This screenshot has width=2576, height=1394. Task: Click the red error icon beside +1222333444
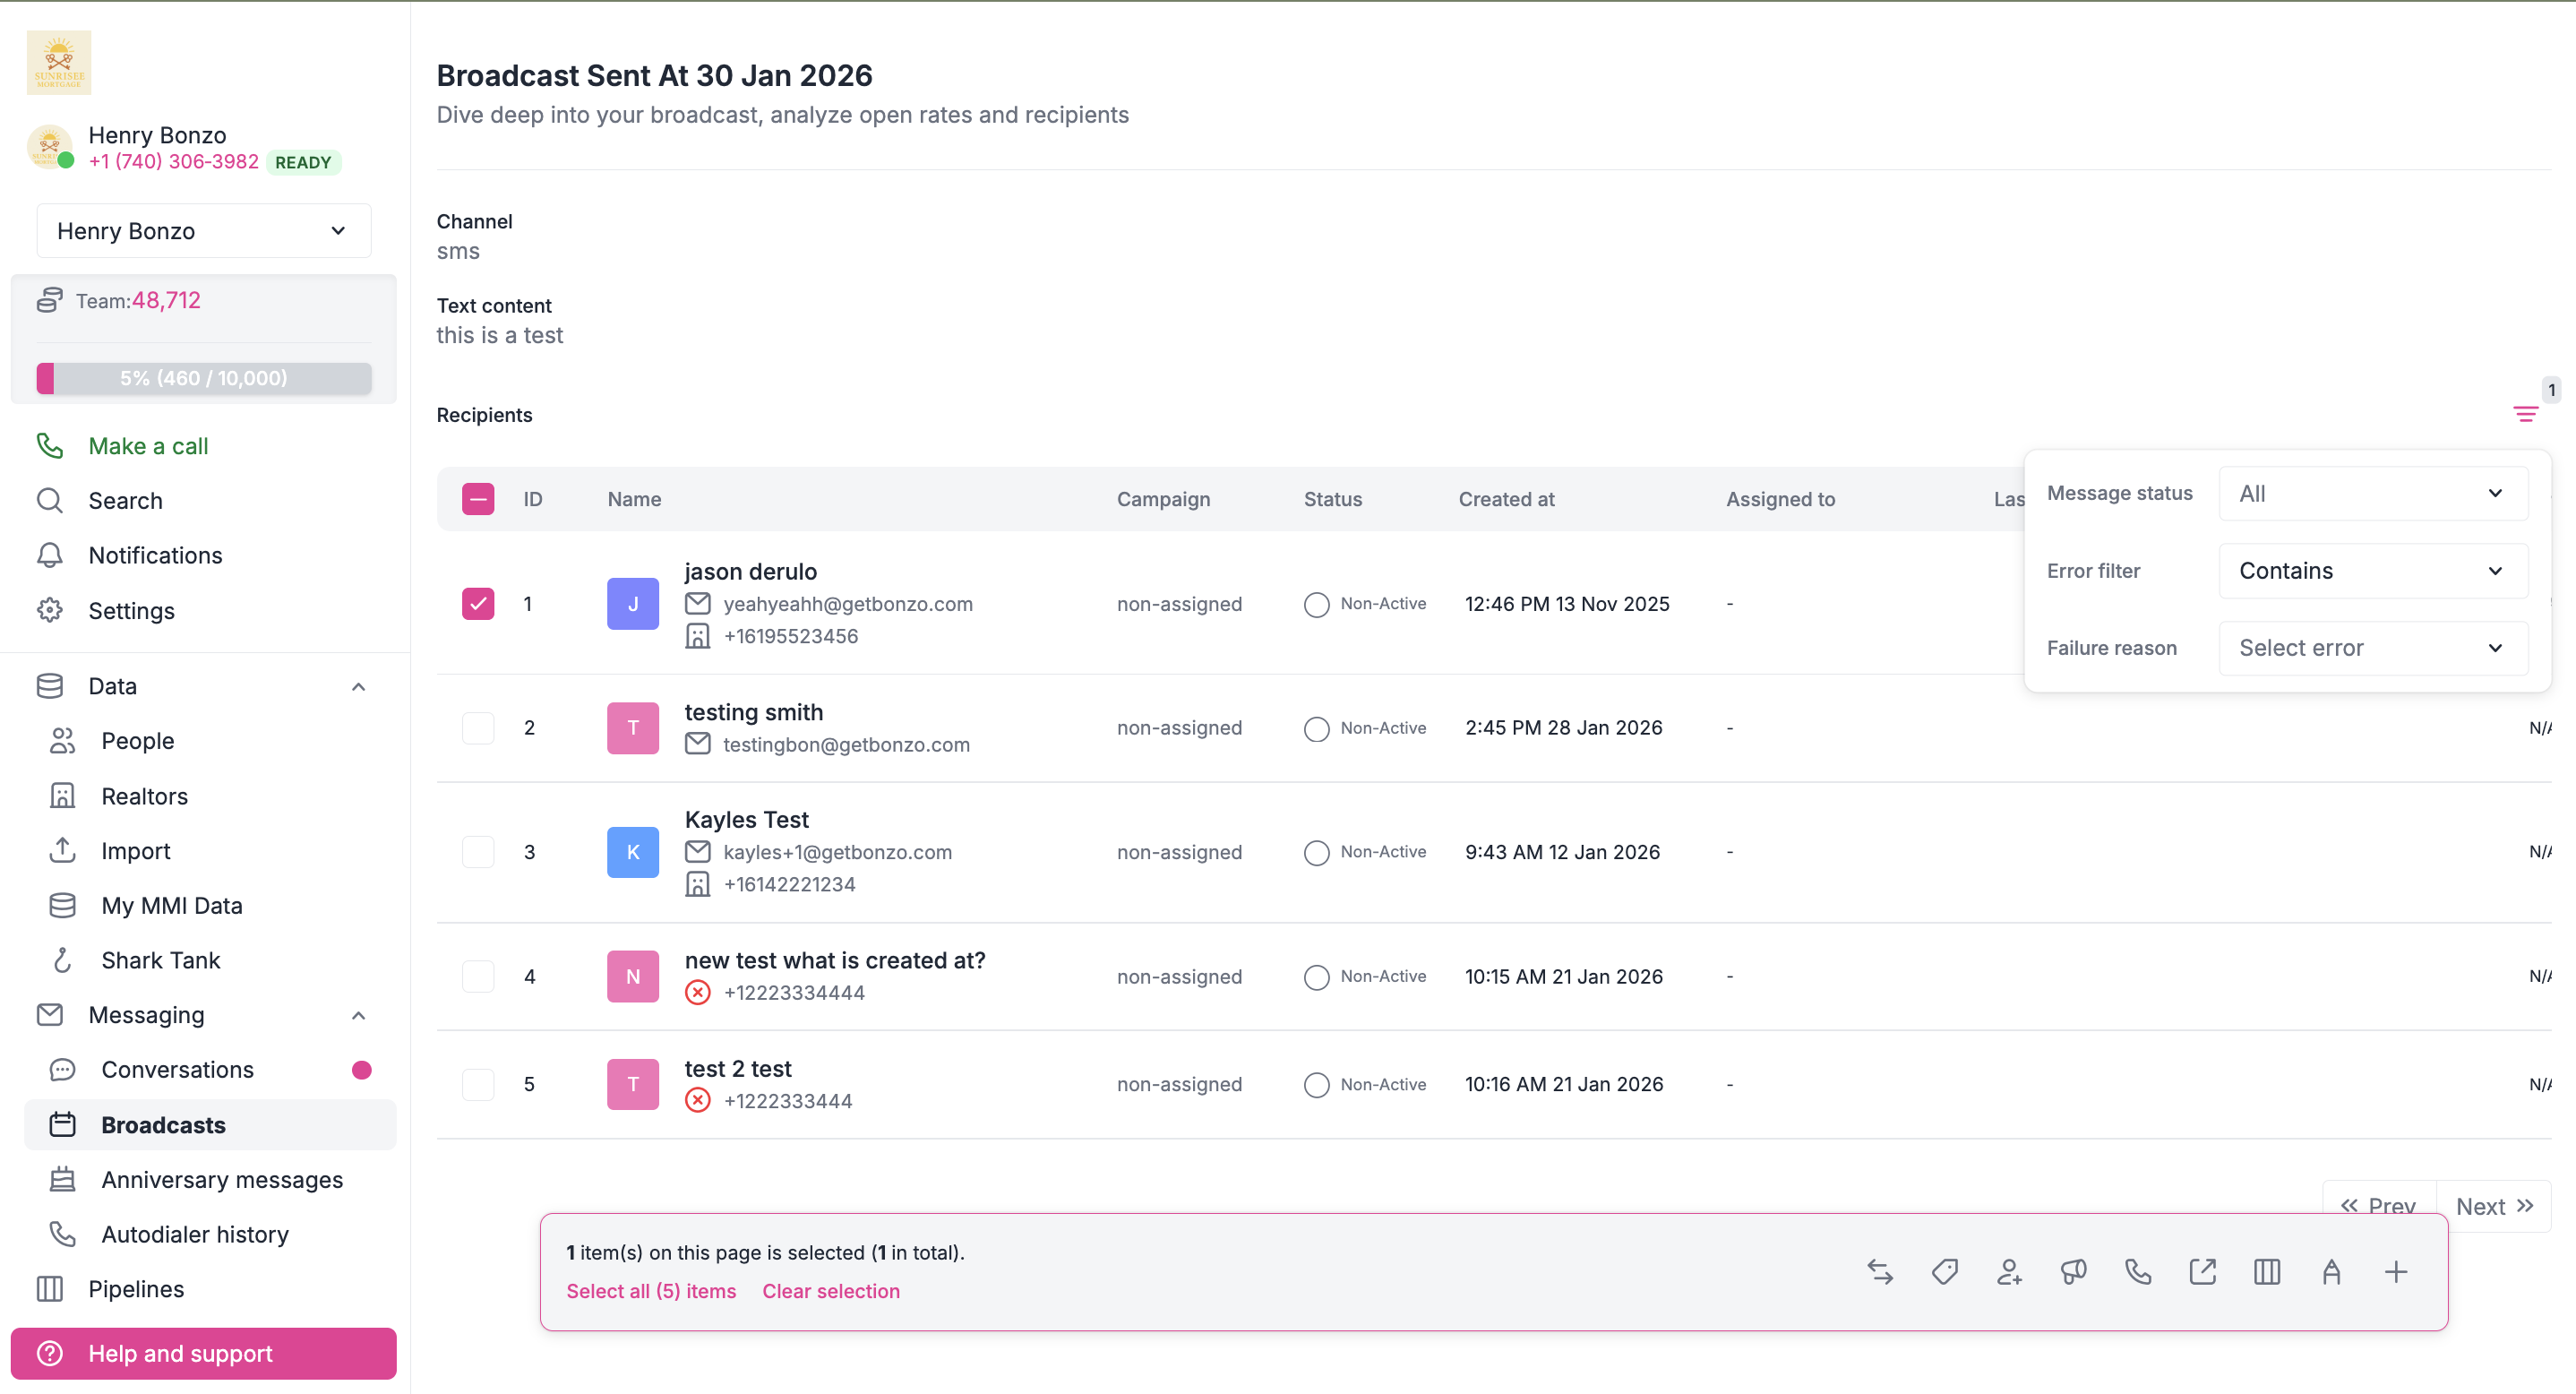[698, 1101]
